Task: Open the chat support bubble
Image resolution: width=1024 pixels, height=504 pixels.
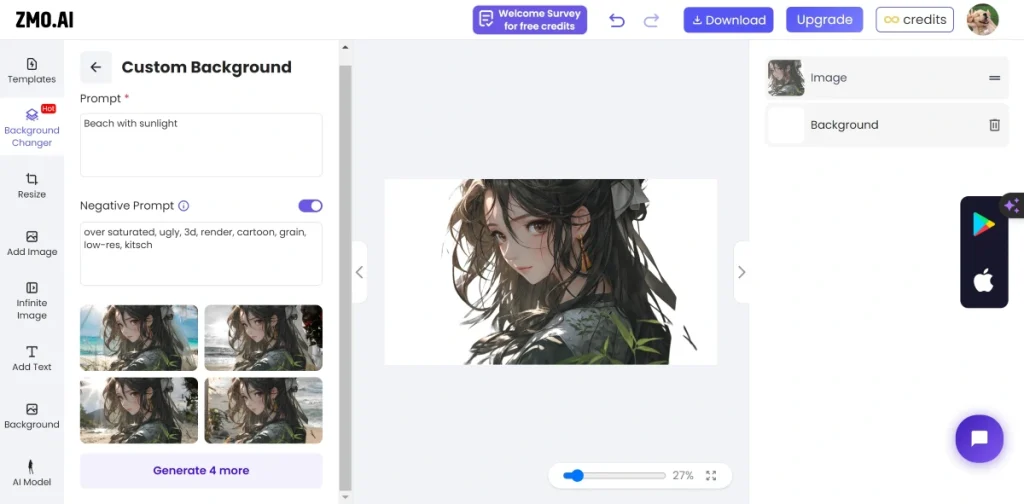Action: pos(979,439)
